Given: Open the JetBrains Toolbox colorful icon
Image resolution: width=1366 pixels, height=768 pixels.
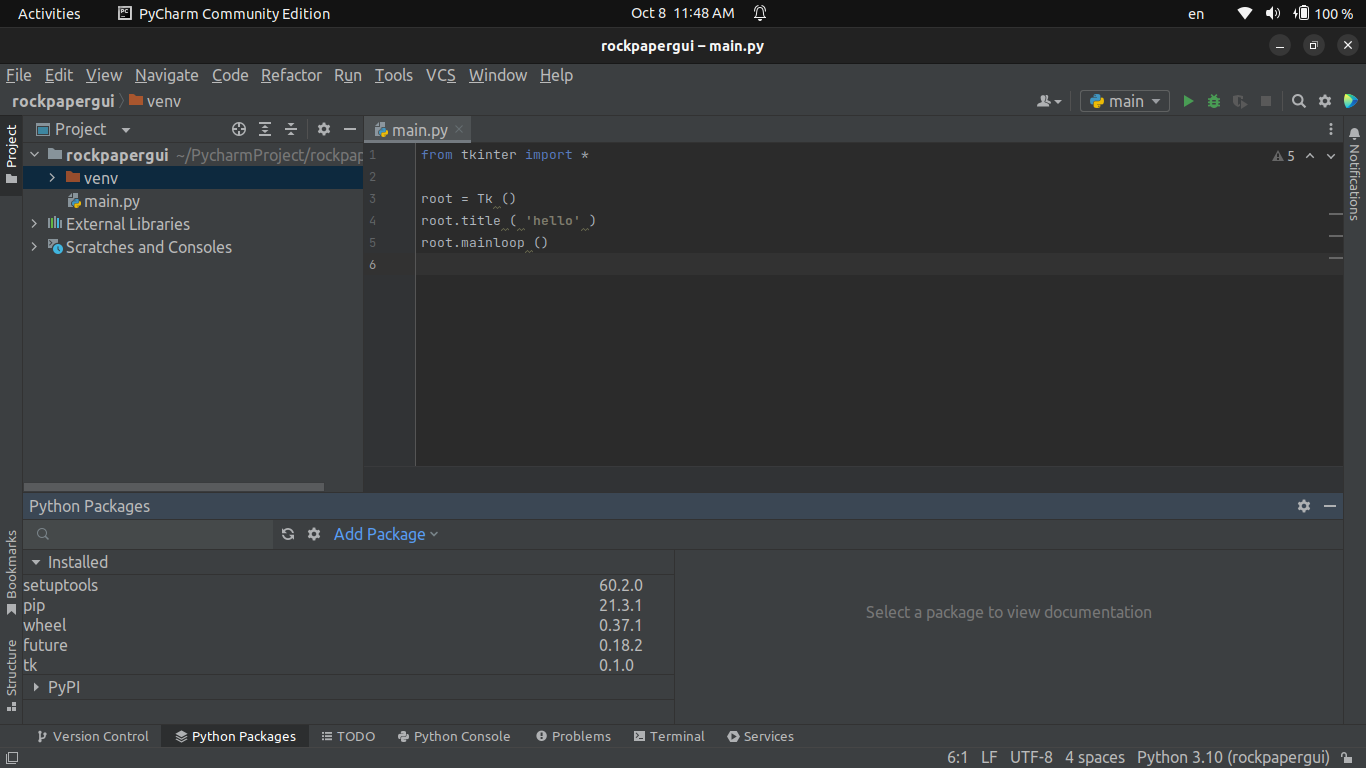Looking at the screenshot, I should tap(1351, 101).
